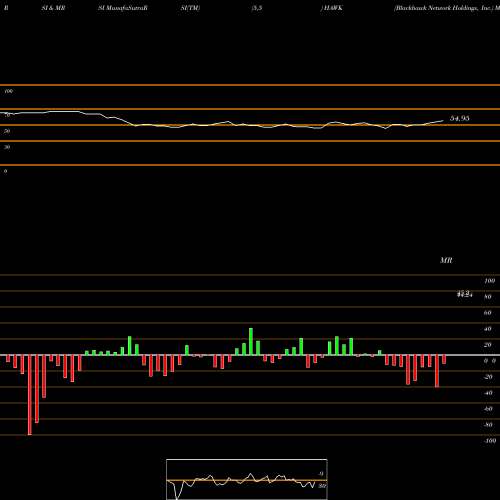The image size is (500, 500).
Task: Select the 54.95 RSI value label
Action: [460, 118]
